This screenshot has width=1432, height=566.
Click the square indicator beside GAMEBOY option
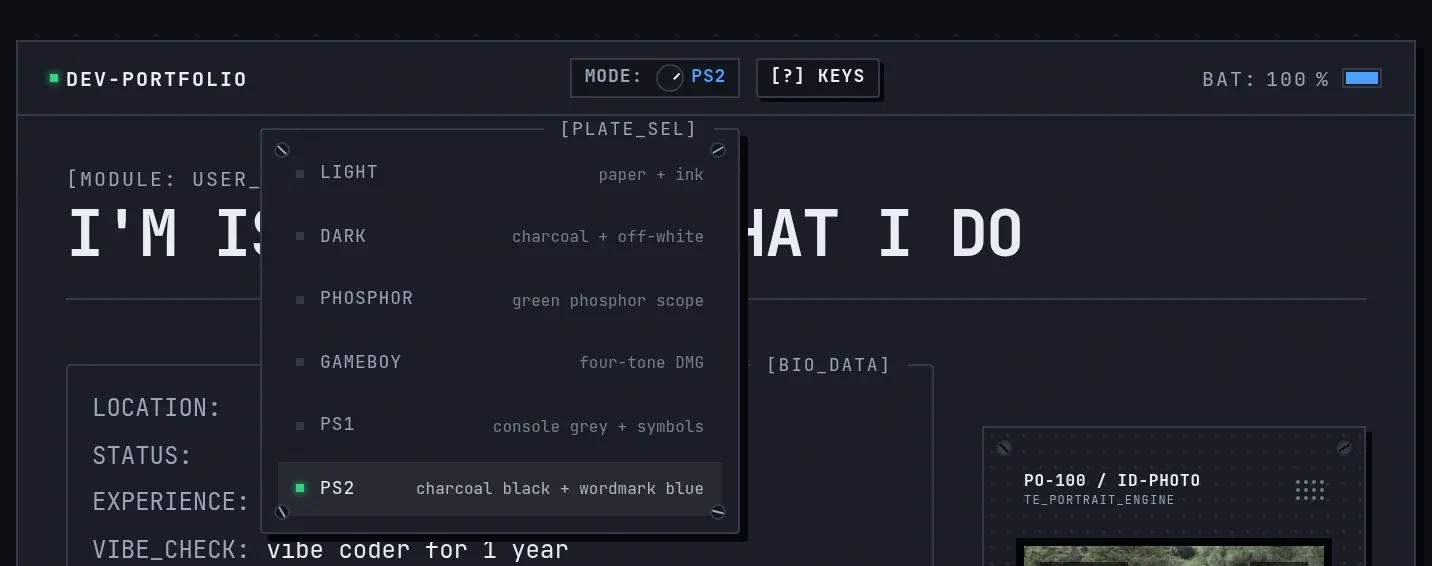[300, 362]
